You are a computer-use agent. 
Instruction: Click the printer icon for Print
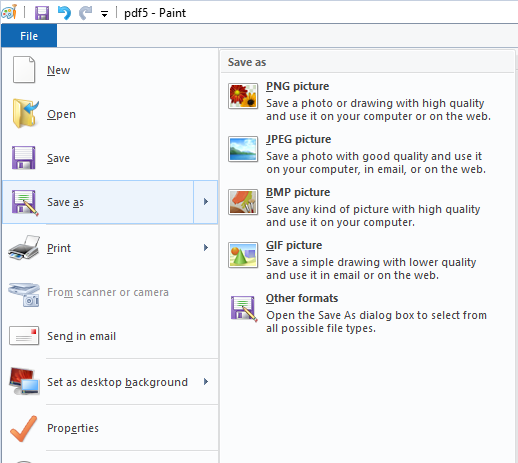click(x=24, y=248)
